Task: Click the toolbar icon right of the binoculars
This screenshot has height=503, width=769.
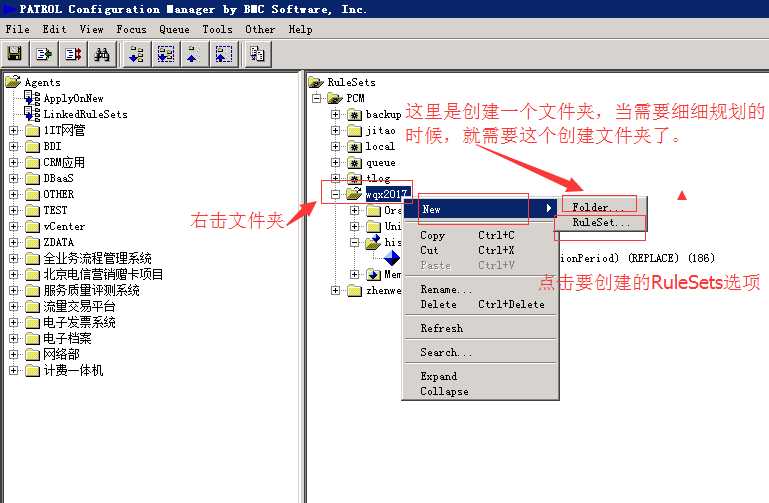Action: (136, 54)
